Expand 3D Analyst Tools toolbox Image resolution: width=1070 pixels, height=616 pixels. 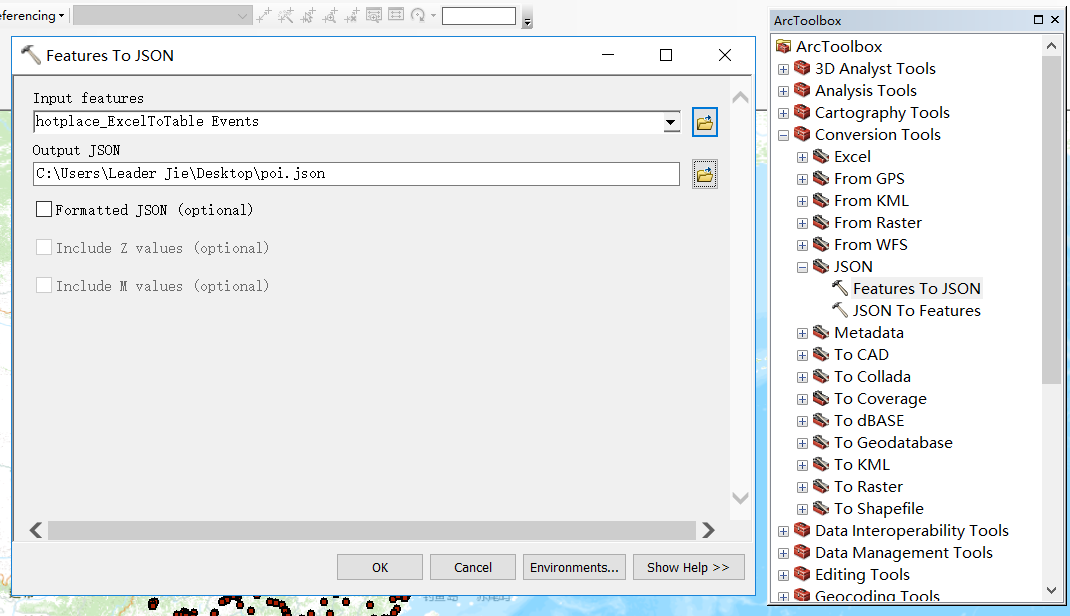coord(783,69)
